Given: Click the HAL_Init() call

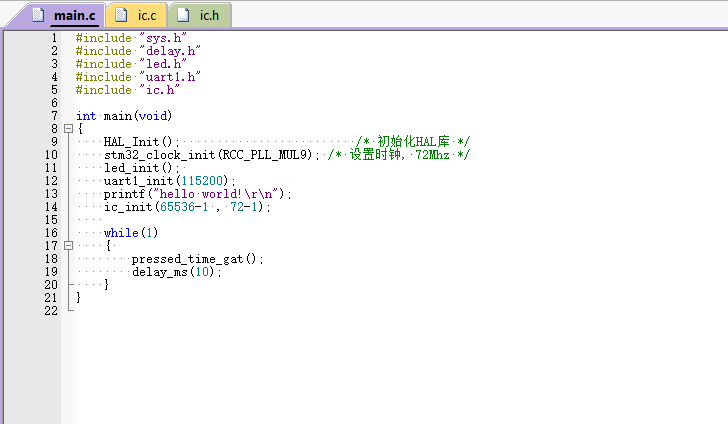Looking at the screenshot, I should point(142,142).
